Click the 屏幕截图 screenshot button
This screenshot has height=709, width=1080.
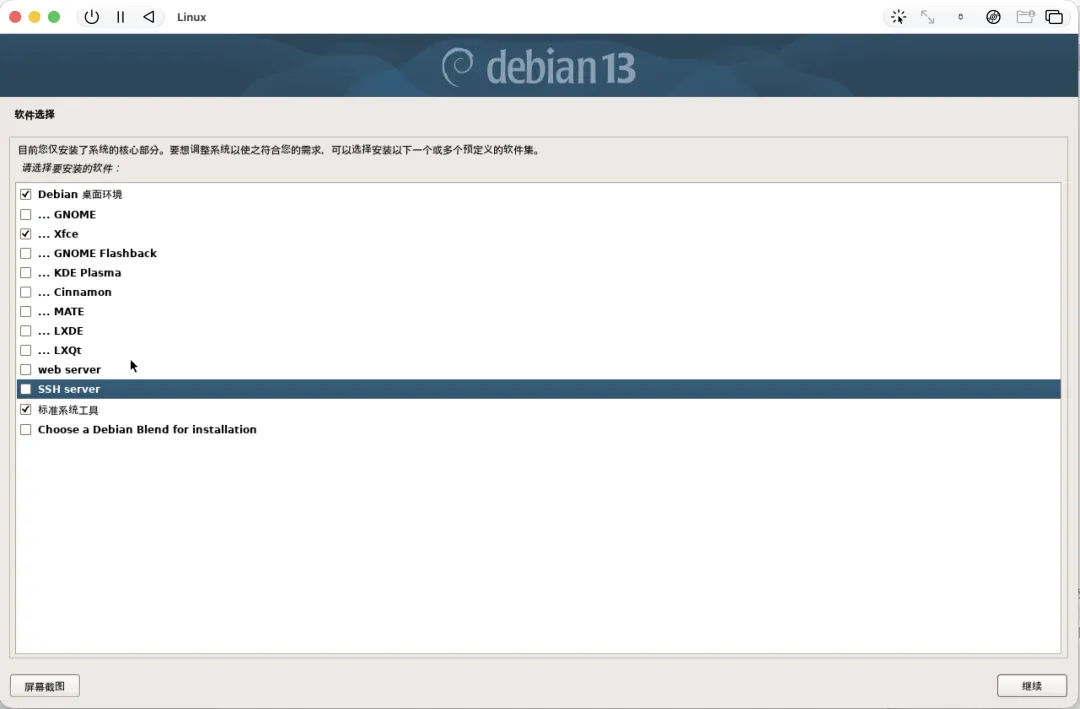click(45, 686)
